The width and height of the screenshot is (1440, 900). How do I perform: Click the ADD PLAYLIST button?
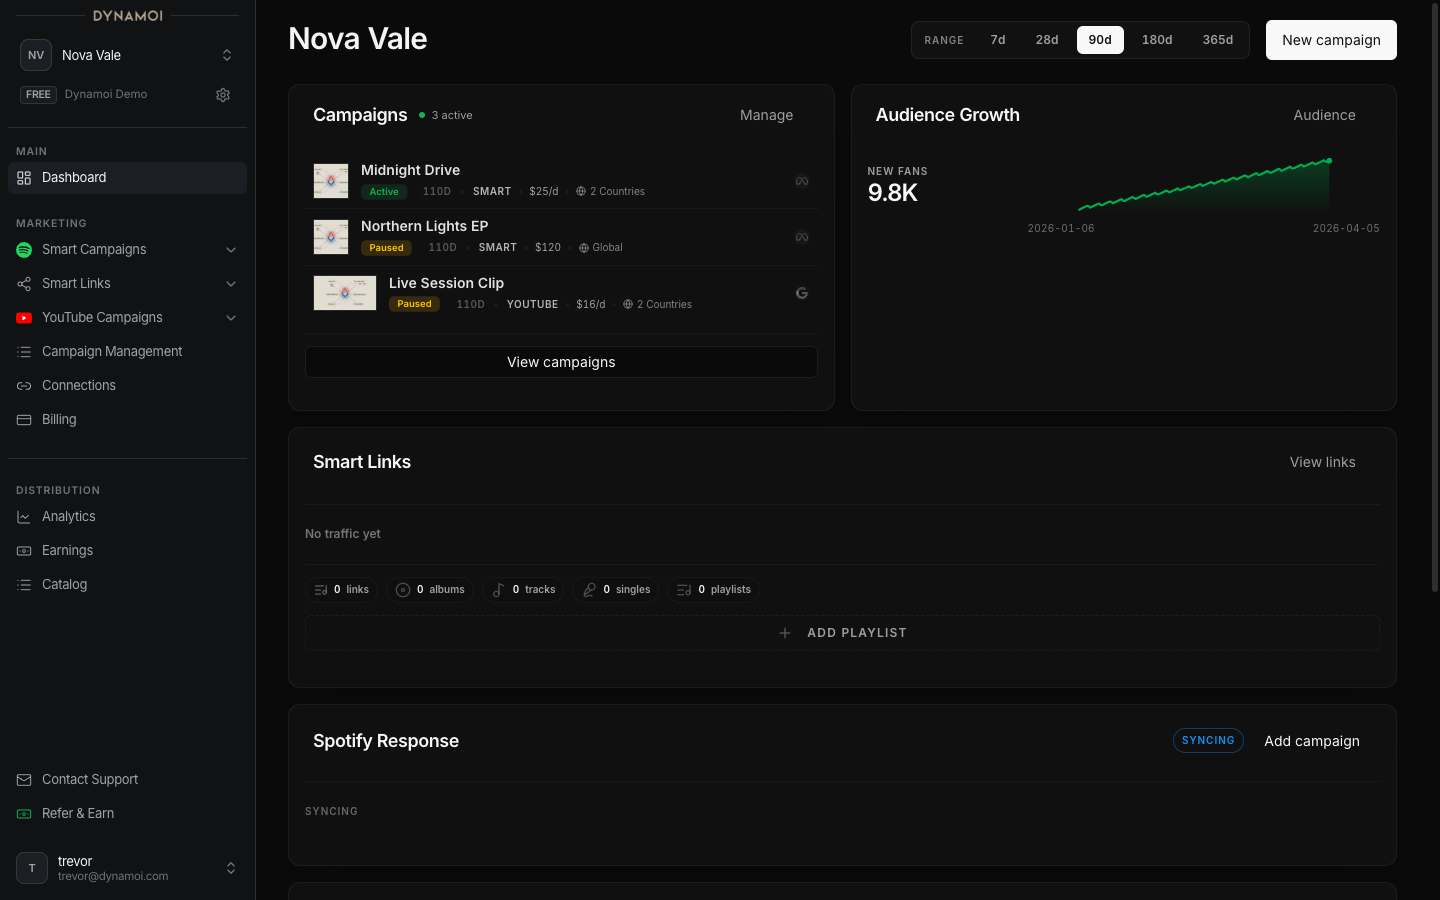click(842, 633)
